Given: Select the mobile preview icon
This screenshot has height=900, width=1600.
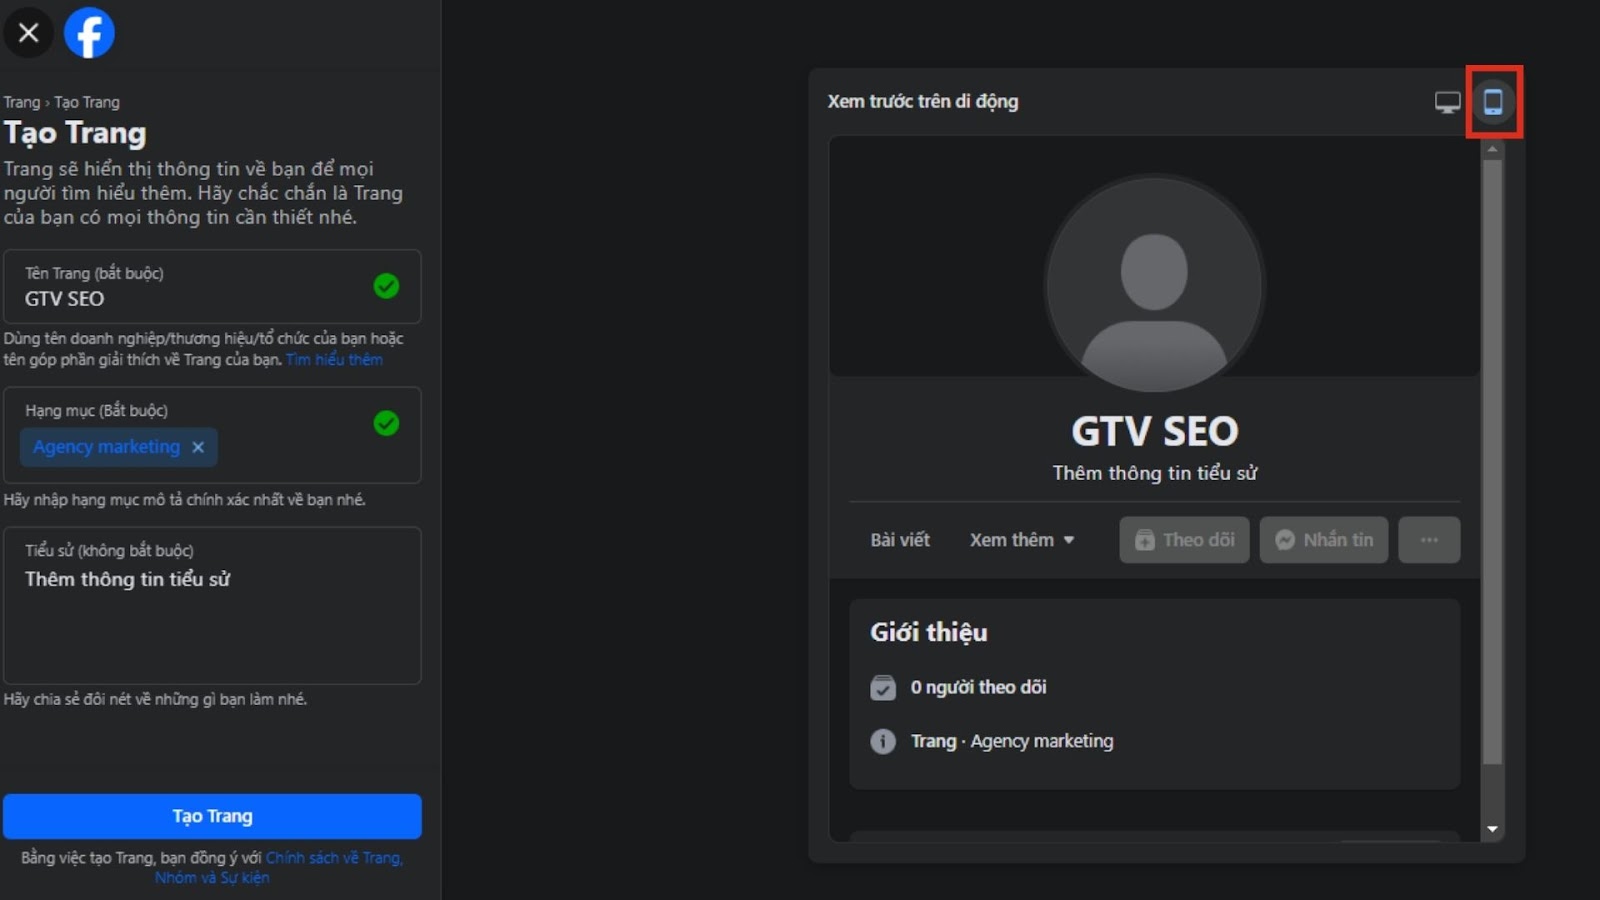Looking at the screenshot, I should coord(1493,102).
